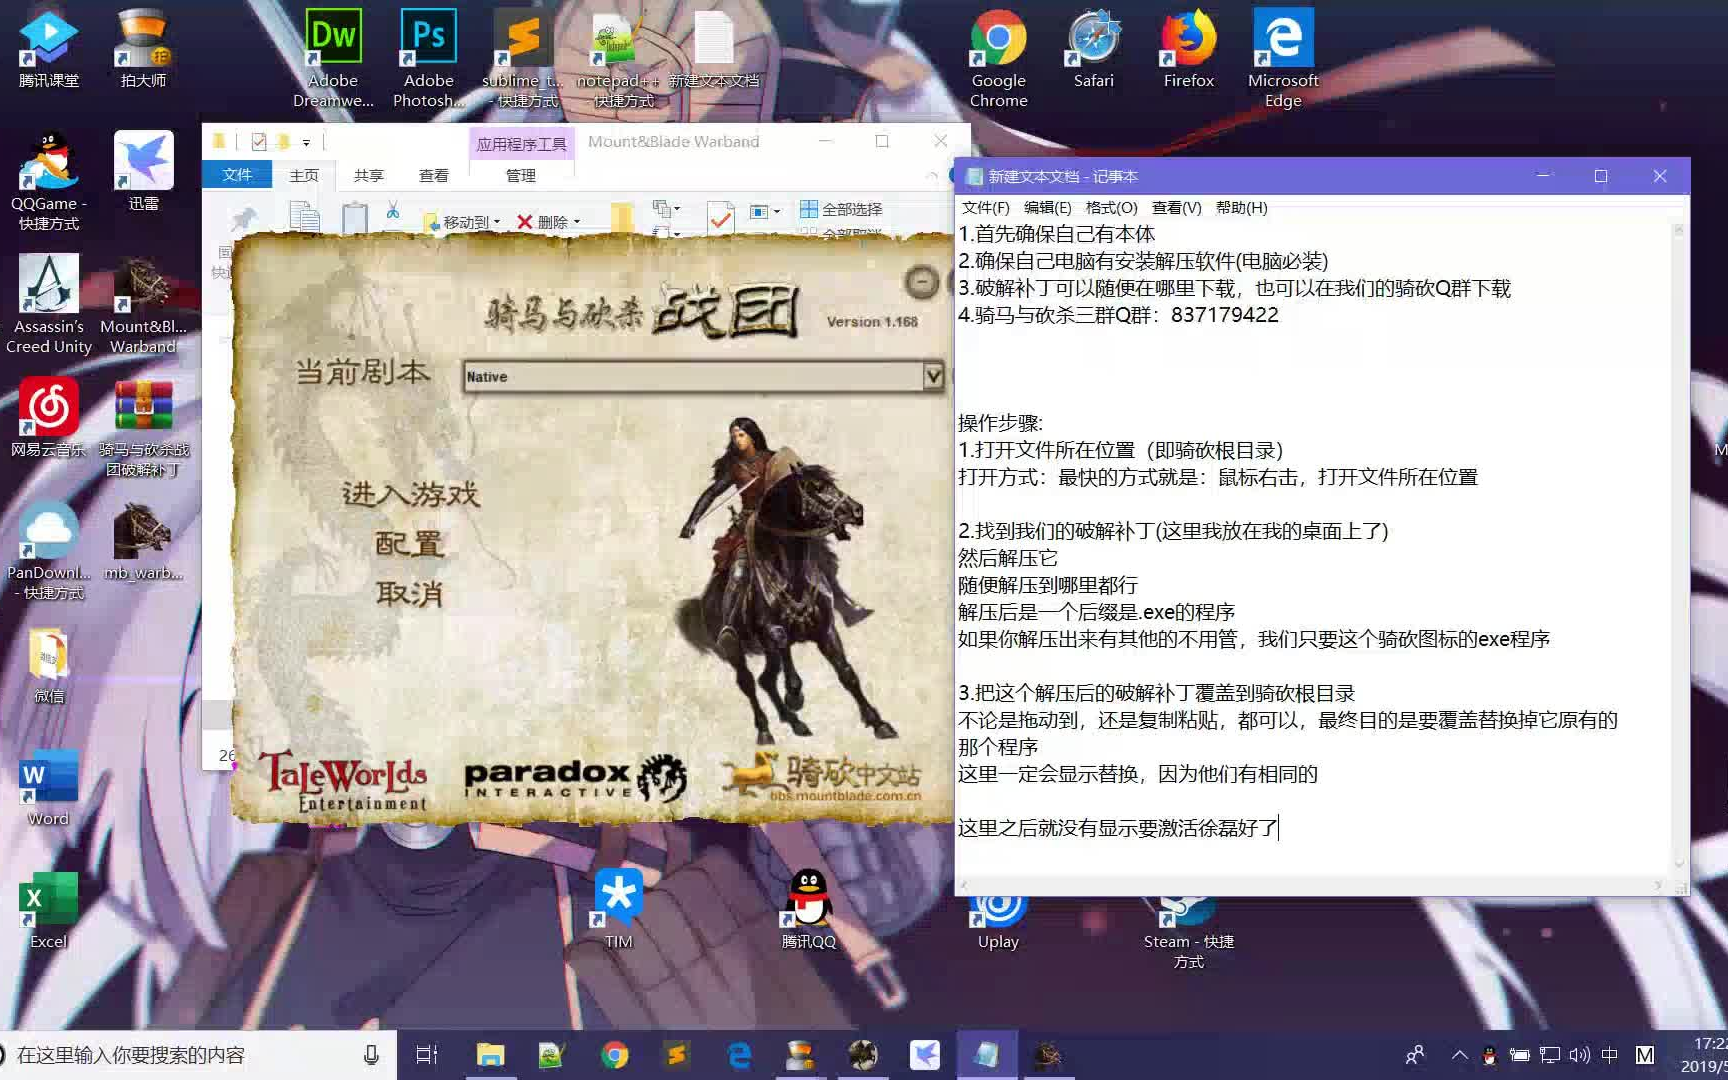Open the Firefox desktop icon
The width and height of the screenshot is (1728, 1080).
point(1188,48)
